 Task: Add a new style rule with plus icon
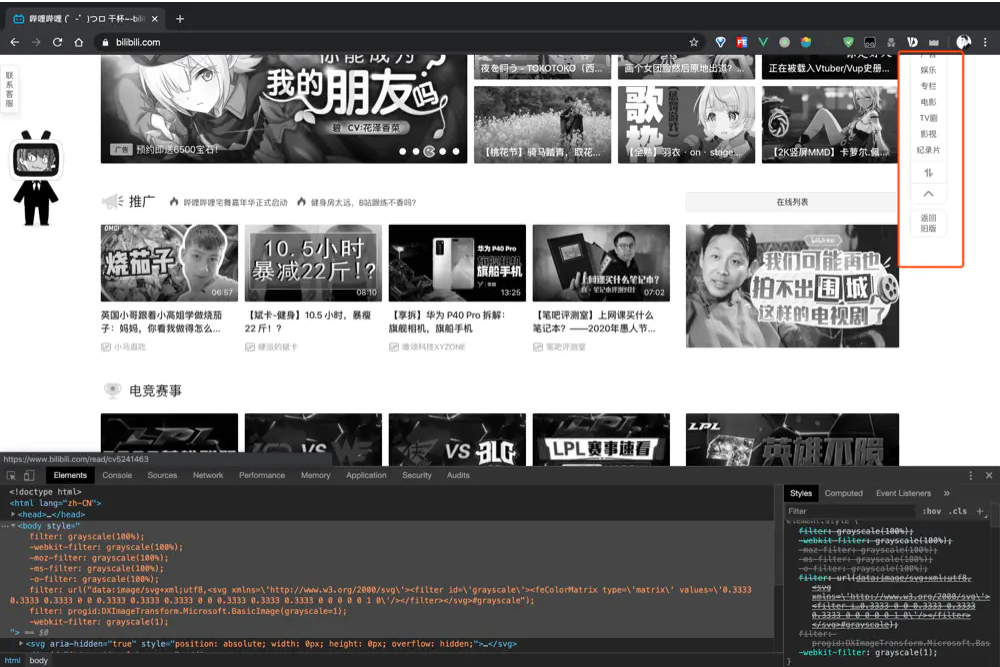pos(980,511)
